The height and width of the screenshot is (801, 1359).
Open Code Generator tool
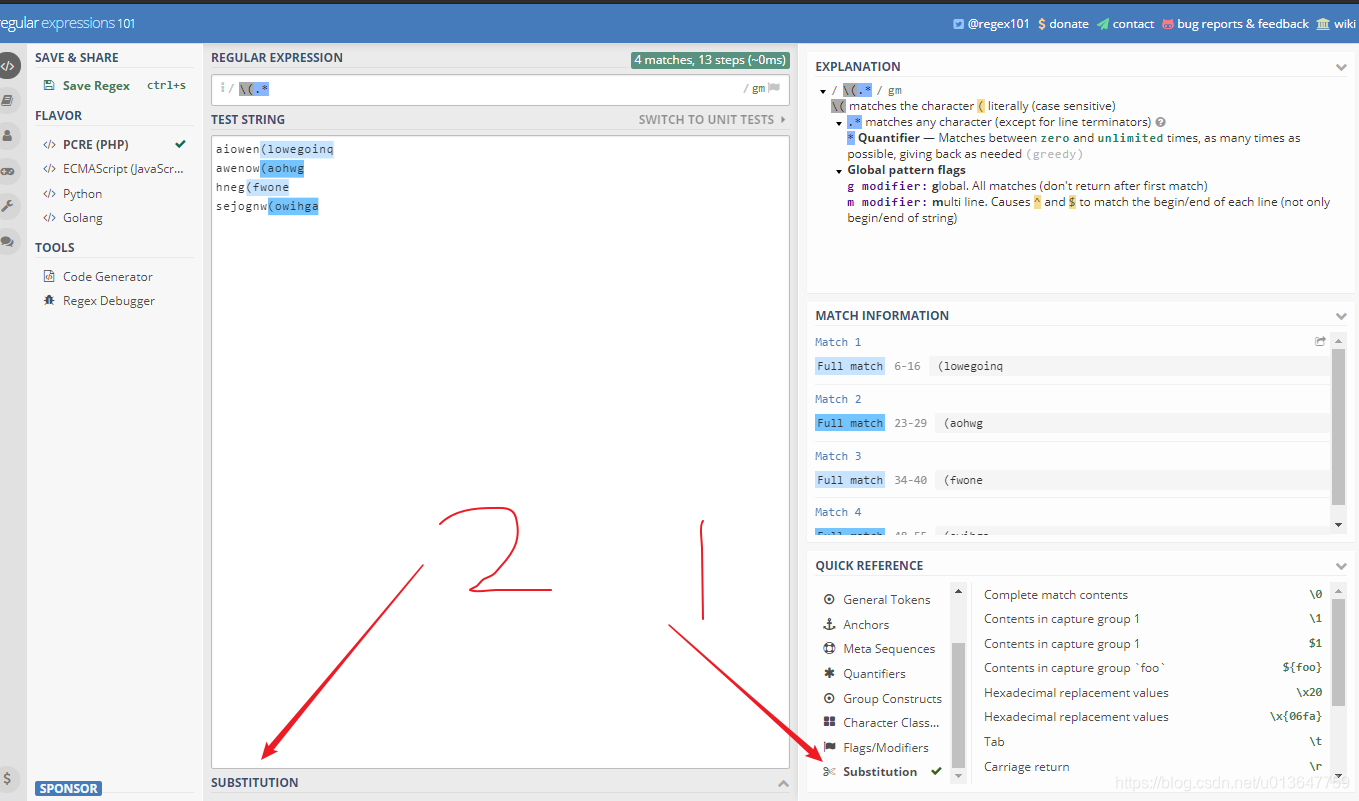click(x=98, y=276)
